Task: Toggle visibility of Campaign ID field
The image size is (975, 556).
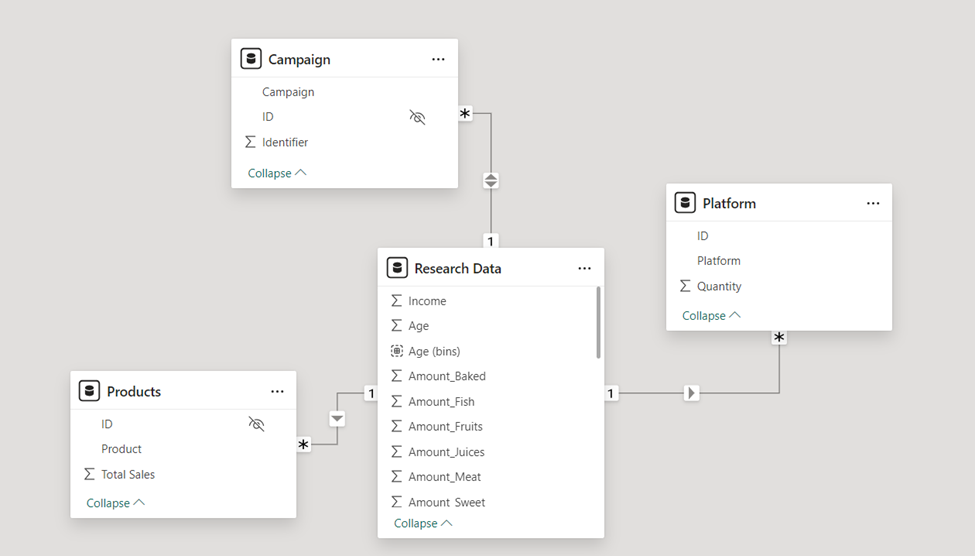Action: pyautogui.click(x=417, y=117)
